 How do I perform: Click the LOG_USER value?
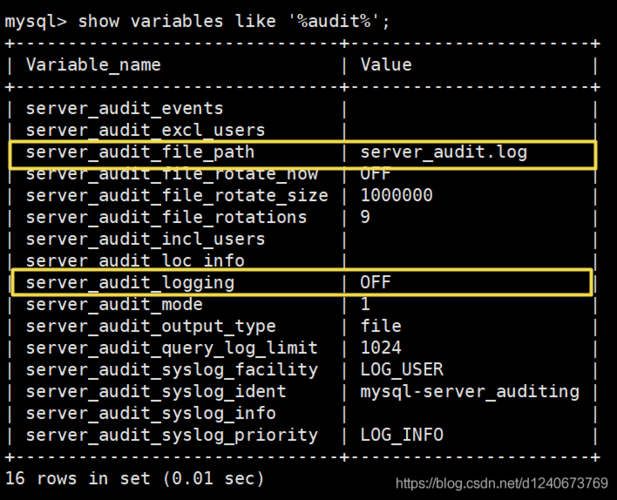[402, 370]
